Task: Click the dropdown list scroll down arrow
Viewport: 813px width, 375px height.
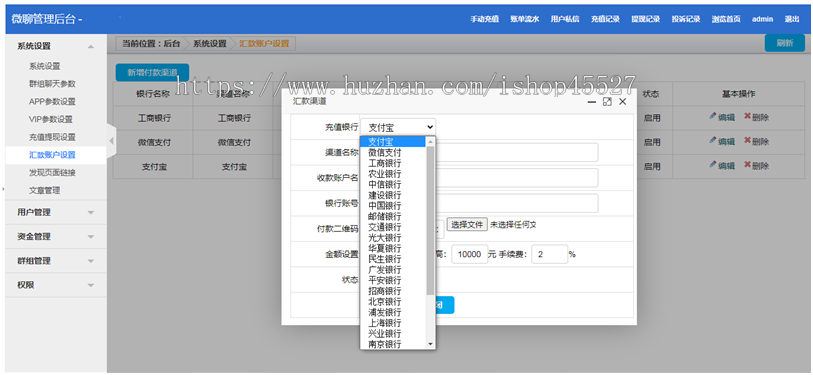Action: pyautogui.click(x=430, y=344)
